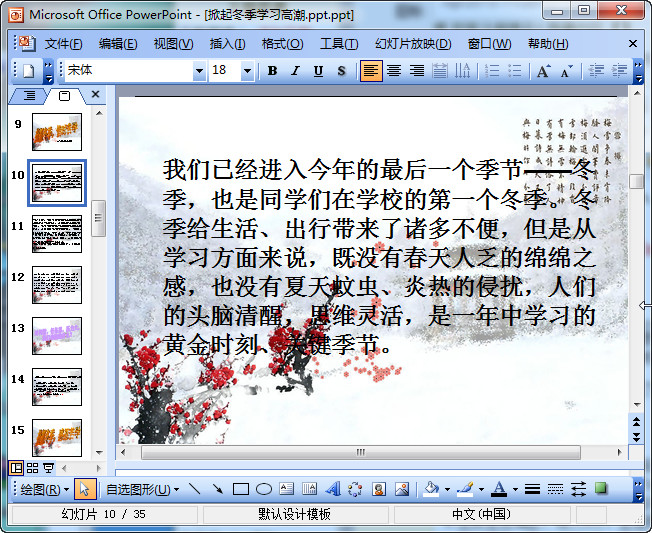652x533 pixels.
Task: Open the 幻灯片放映 (Slide Show) menu
Action: (413, 44)
